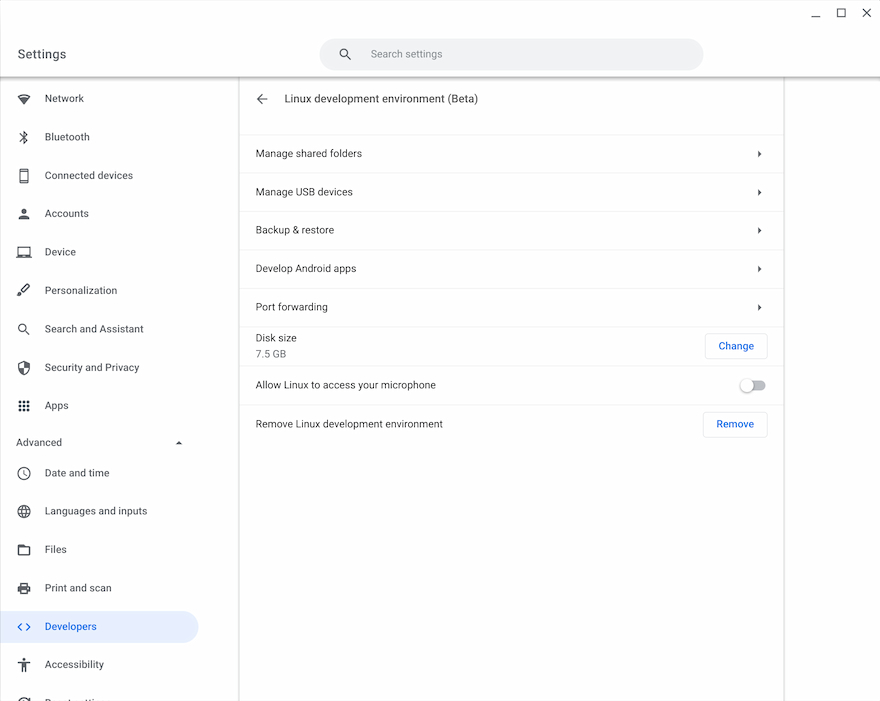Click the Languages and inputs globe icon
880x701 pixels.
pyautogui.click(x=24, y=511)
